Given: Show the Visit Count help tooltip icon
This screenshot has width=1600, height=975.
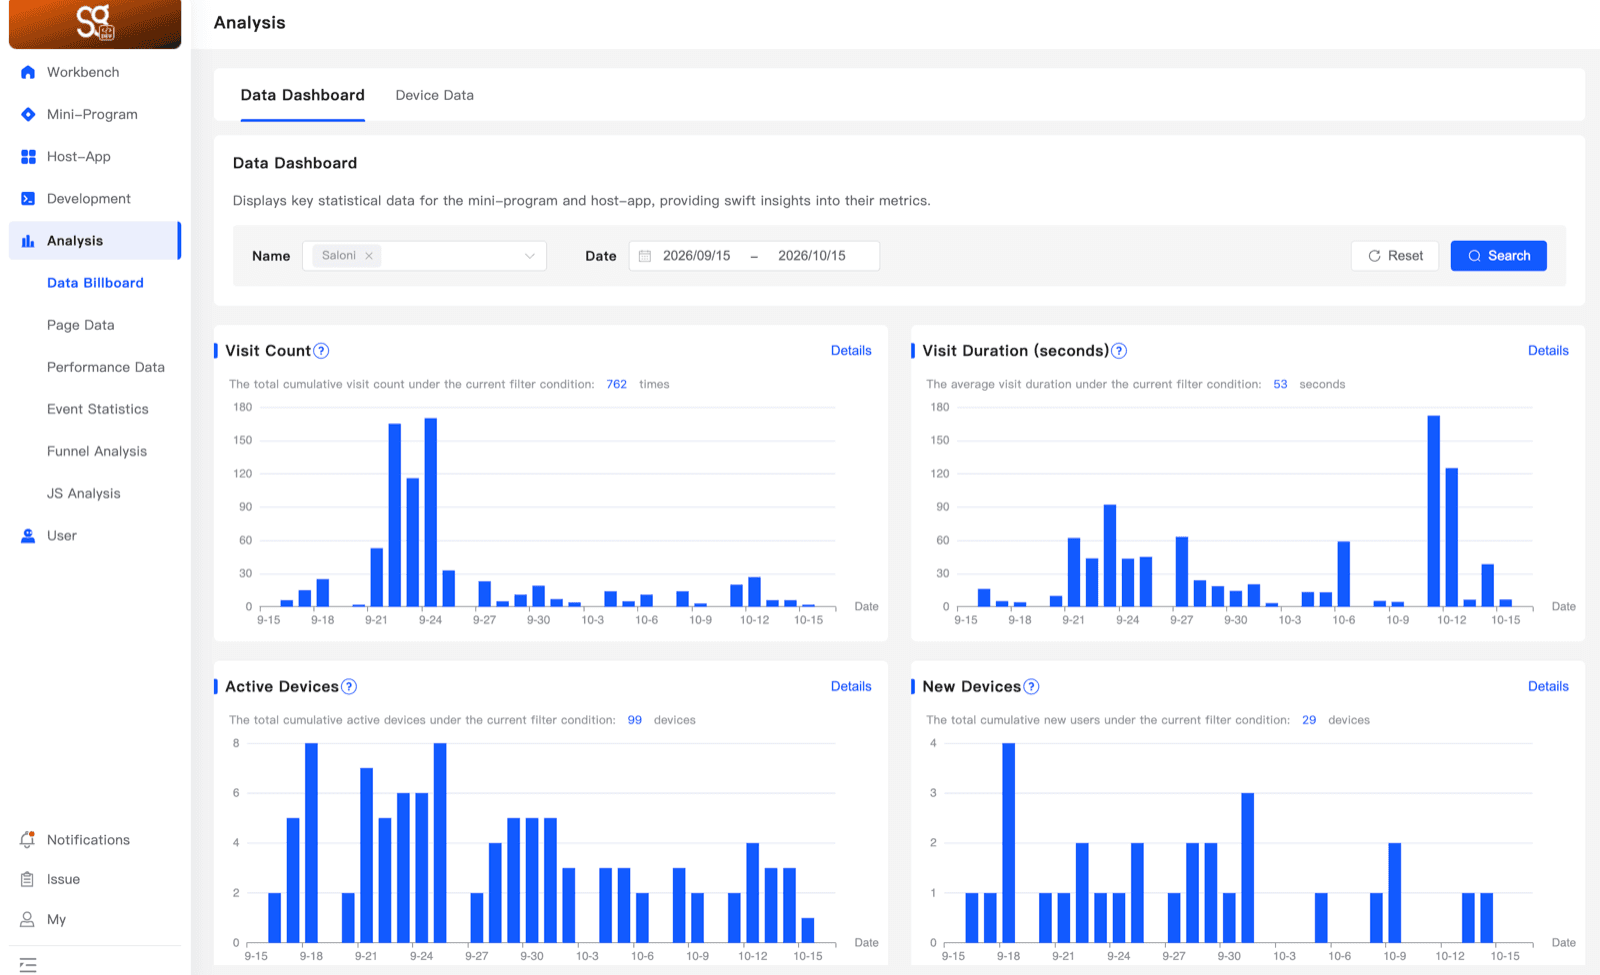Looking at the screenshot, I should click(x=321, y=351).
